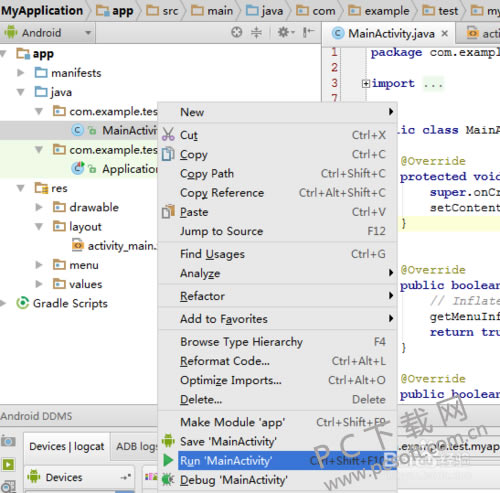Expand the folded import block in editor
This screenshot has height=493, width=500.
point(366,83)
